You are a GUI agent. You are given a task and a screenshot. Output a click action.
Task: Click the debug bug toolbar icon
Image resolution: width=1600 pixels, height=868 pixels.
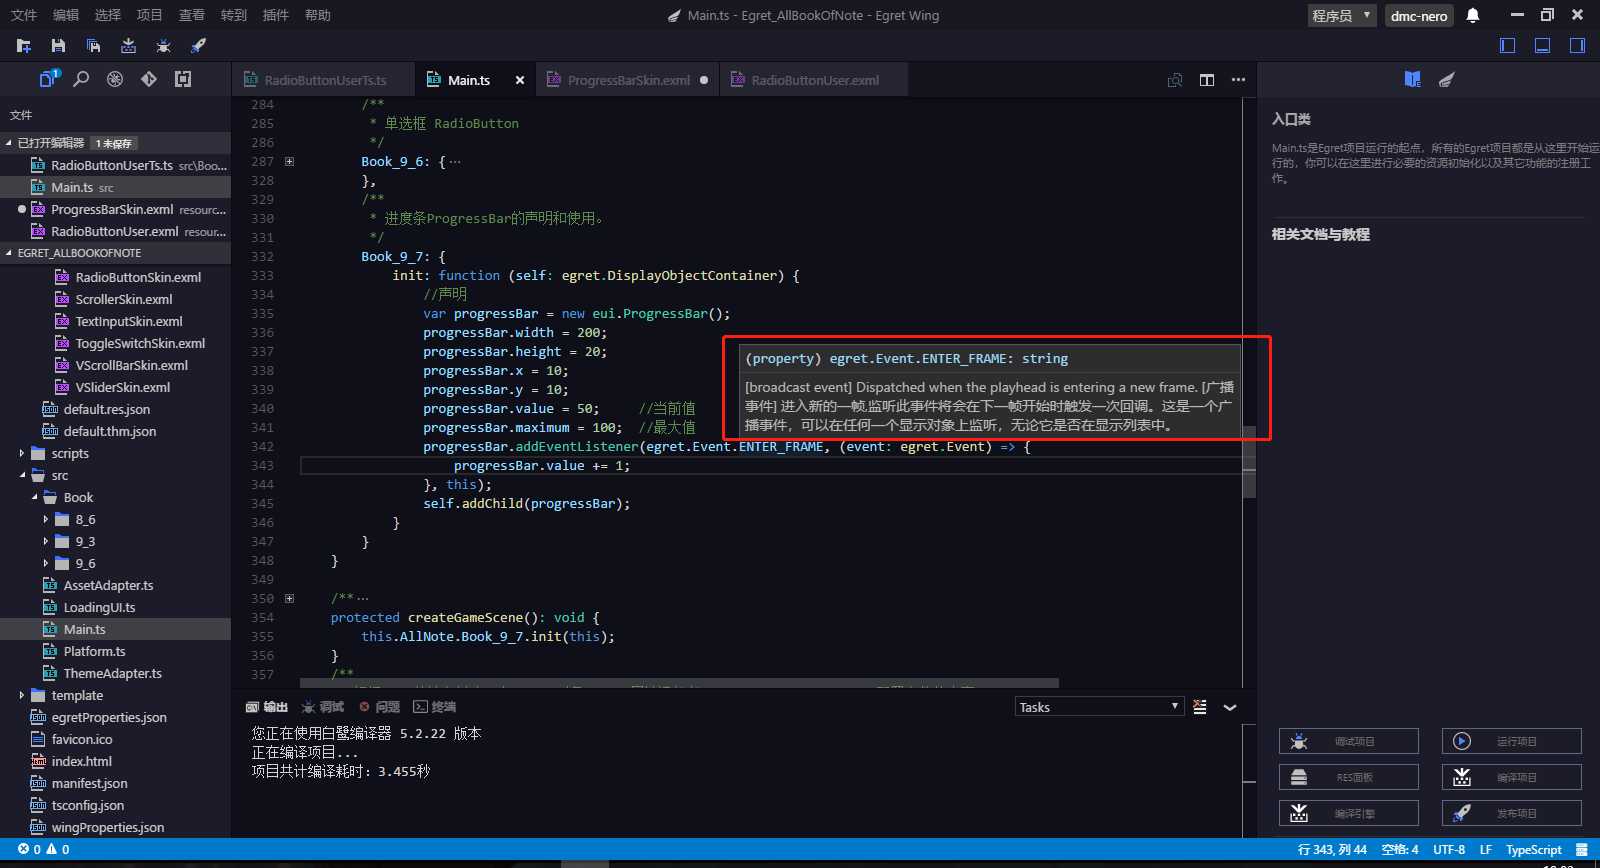163,46
